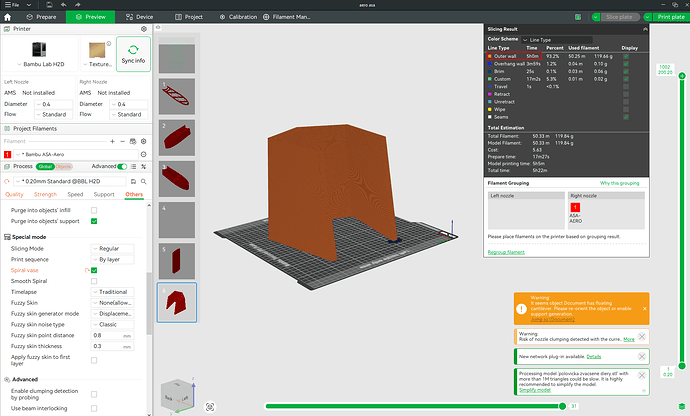Check Apply fuzzy skin to first layer
The height and width of the screenshot is (416, 690).
[94, 361]
